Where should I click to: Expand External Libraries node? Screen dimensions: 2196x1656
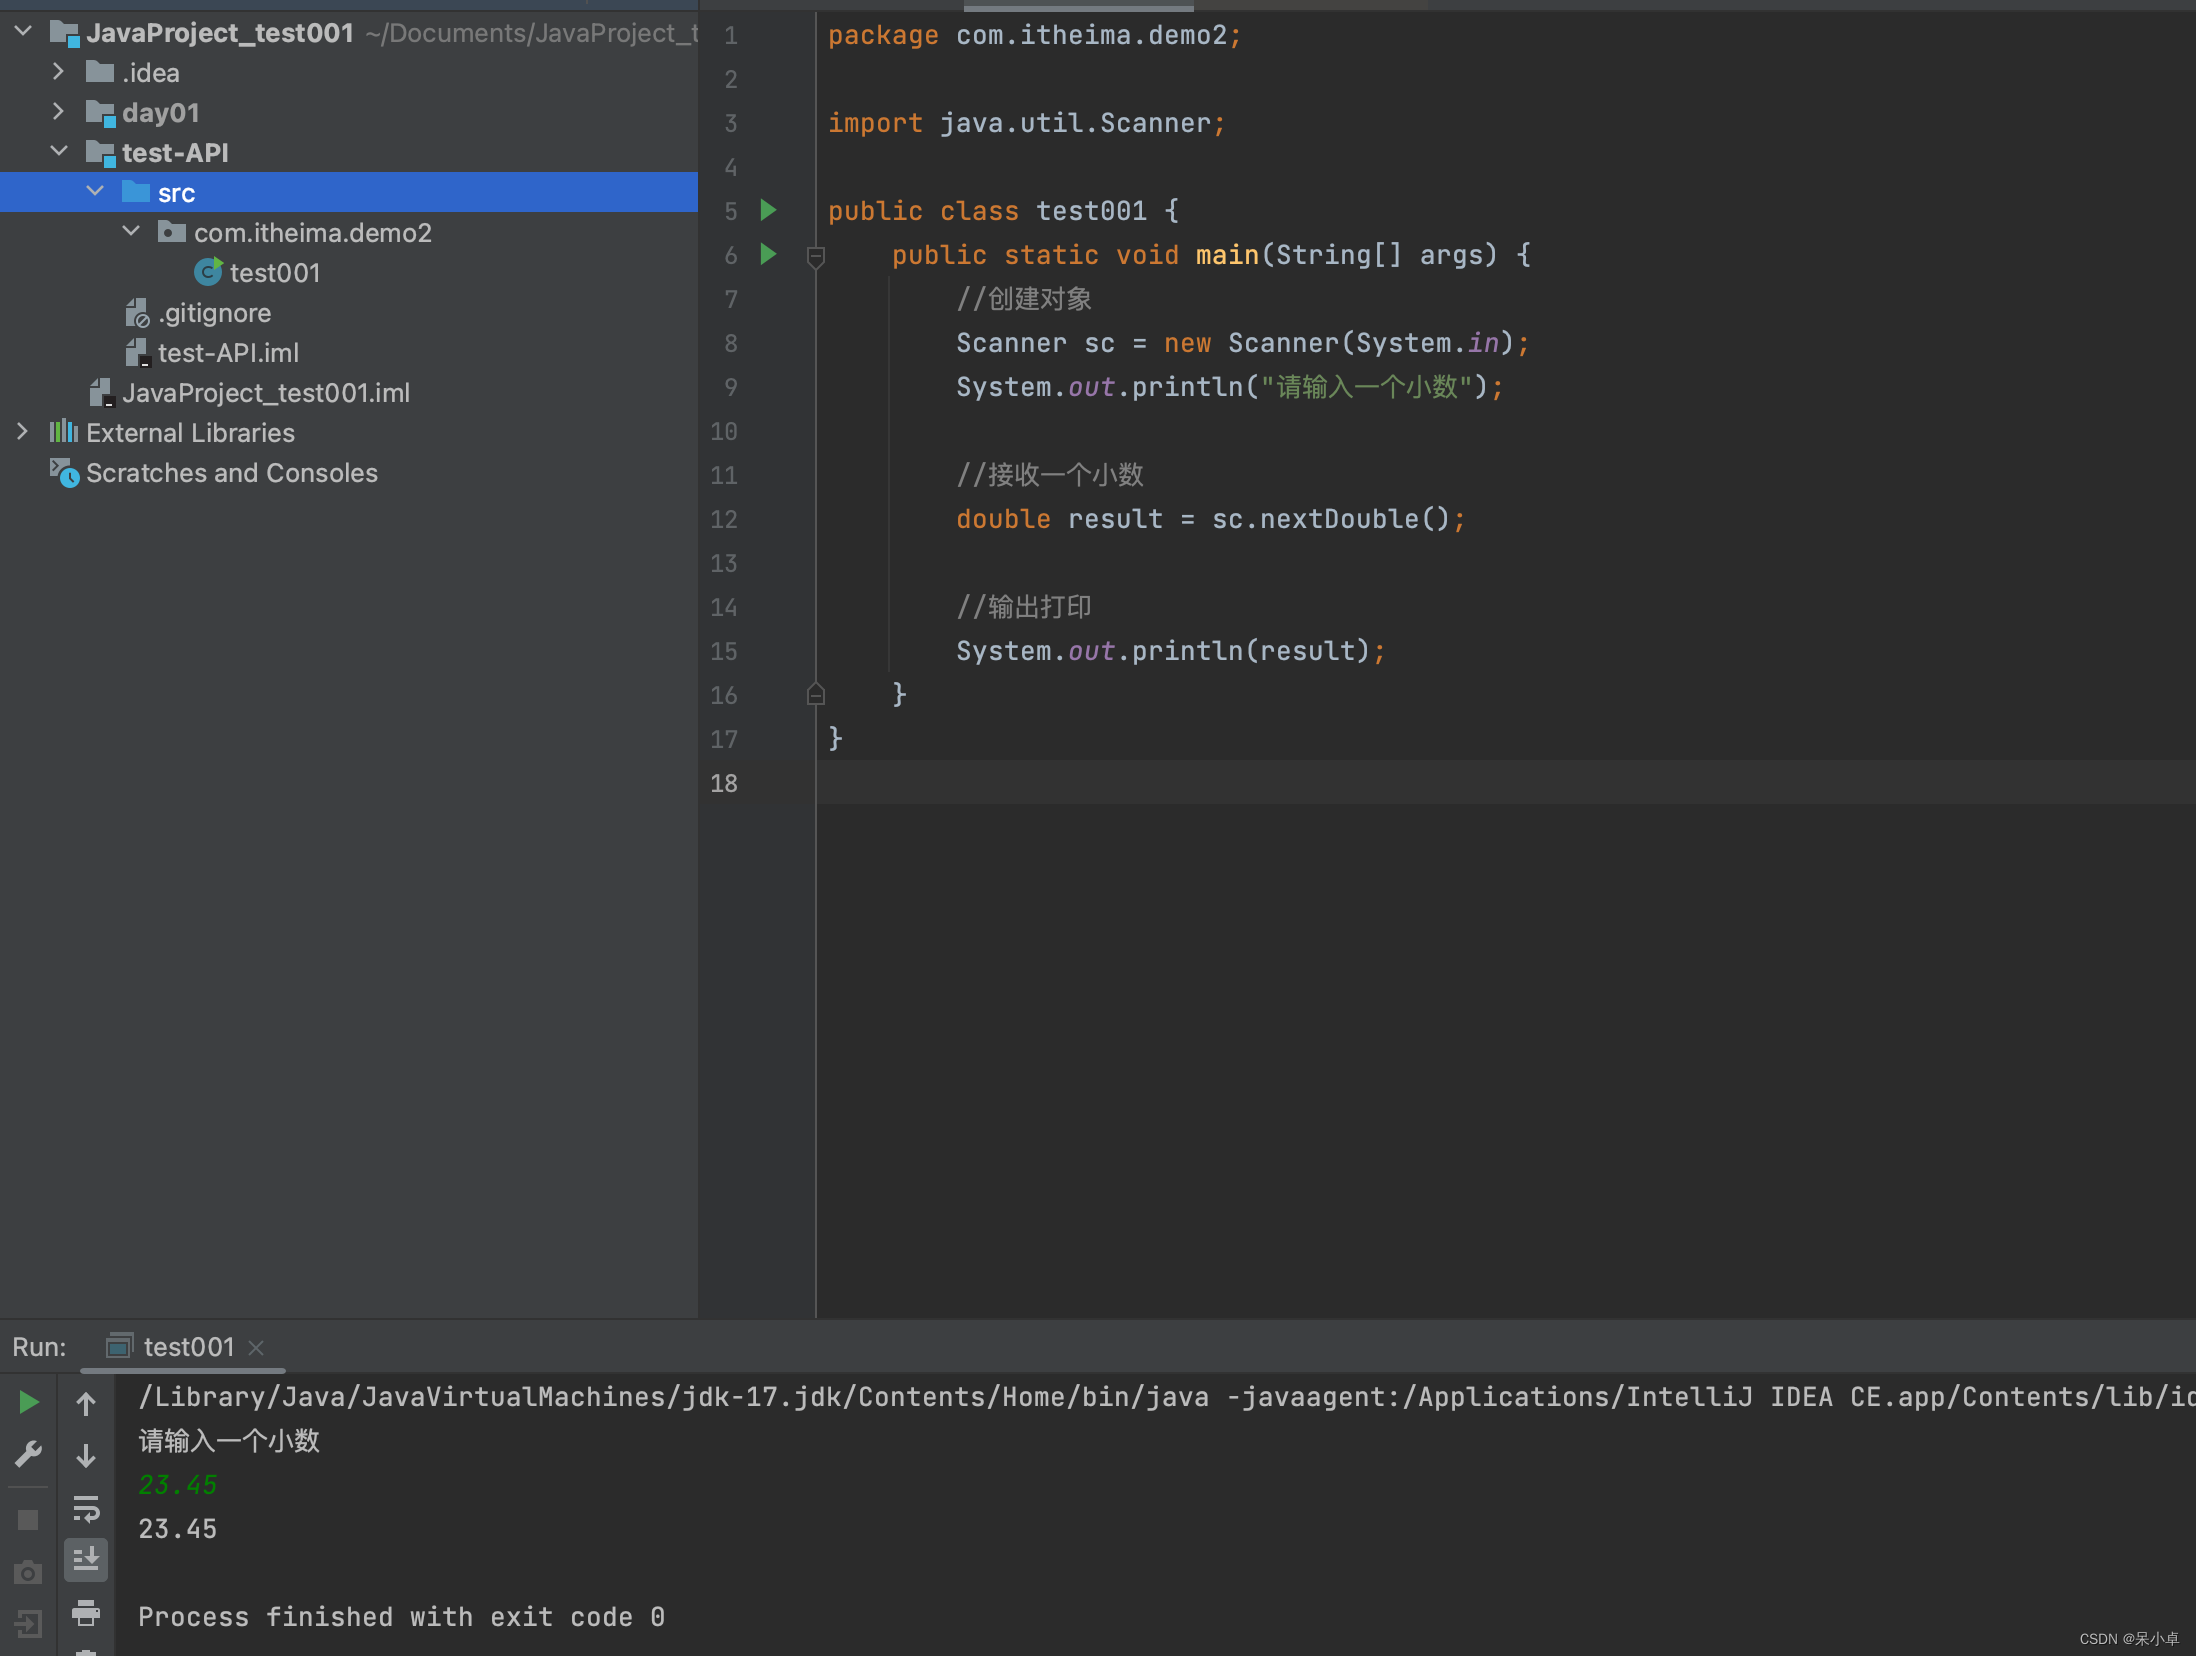point(22,432)
